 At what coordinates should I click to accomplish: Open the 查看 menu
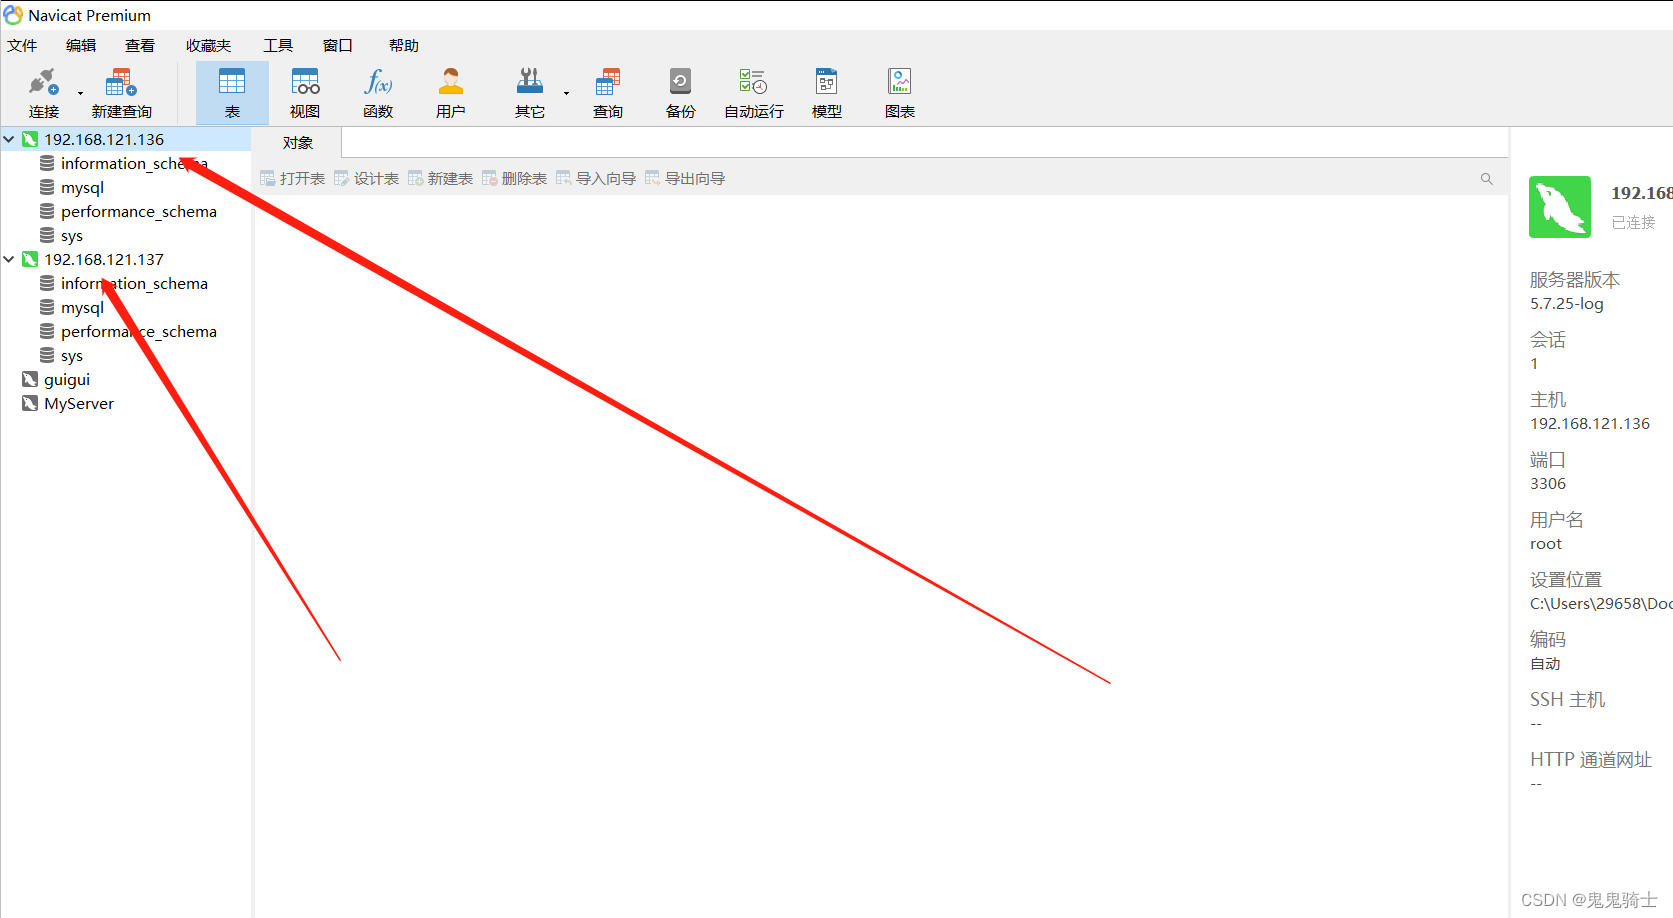(140, 46)
